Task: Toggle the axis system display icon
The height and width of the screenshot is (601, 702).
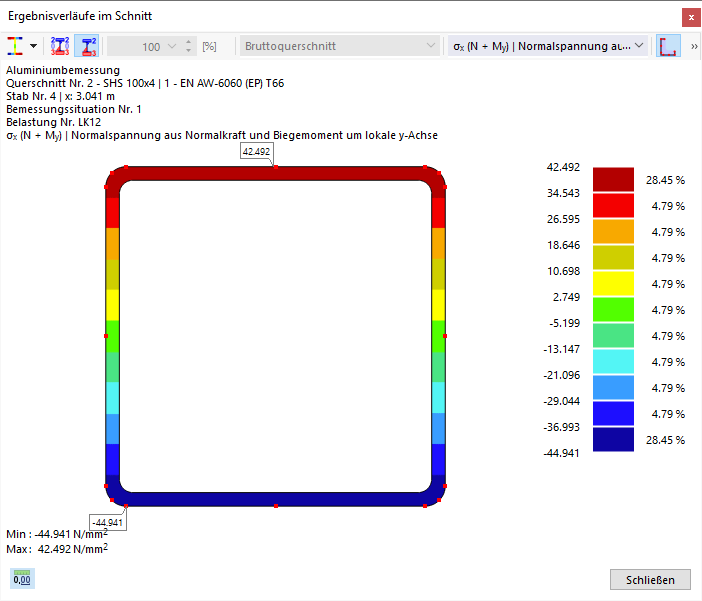Action: (668, 46)
